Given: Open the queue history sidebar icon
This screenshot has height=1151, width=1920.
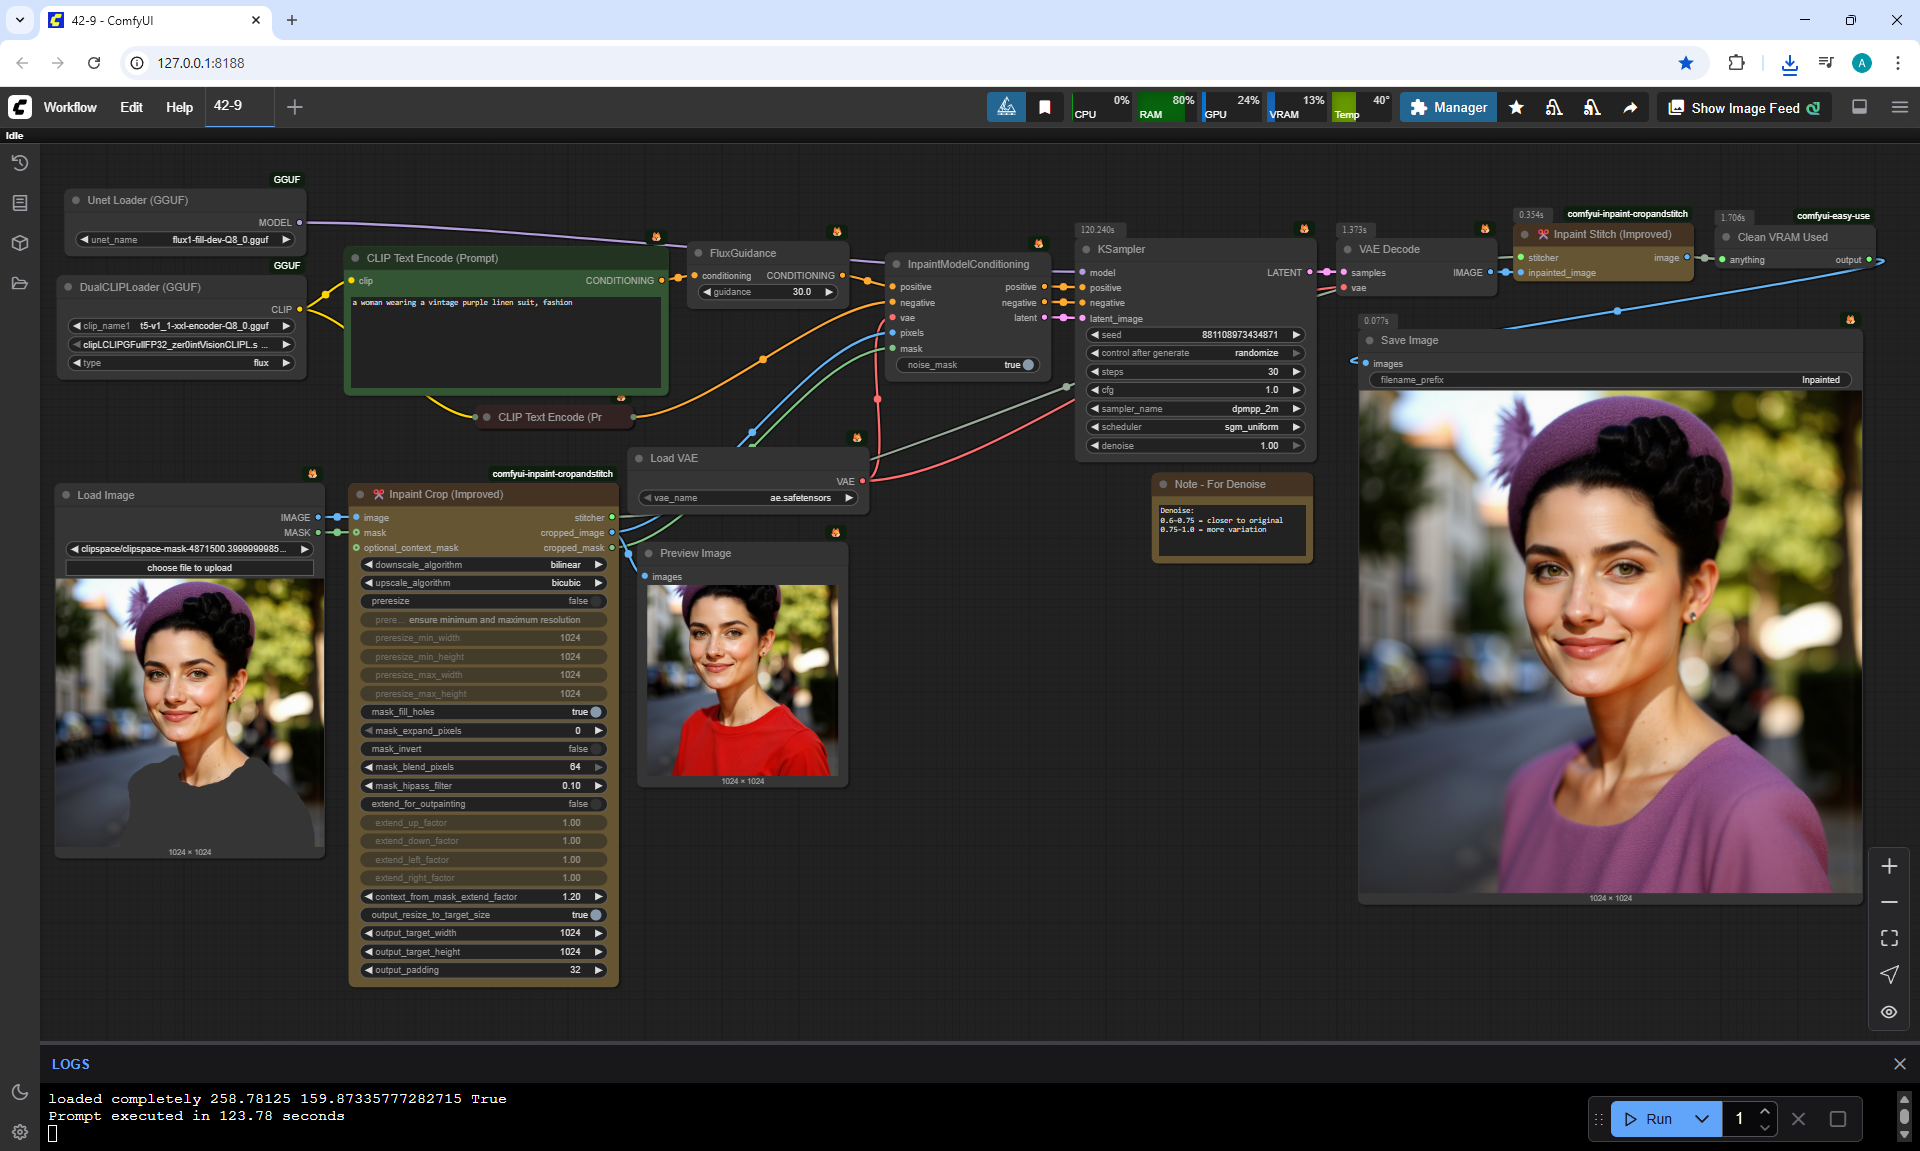Looking at the screenshot, I should pos(19,163).
